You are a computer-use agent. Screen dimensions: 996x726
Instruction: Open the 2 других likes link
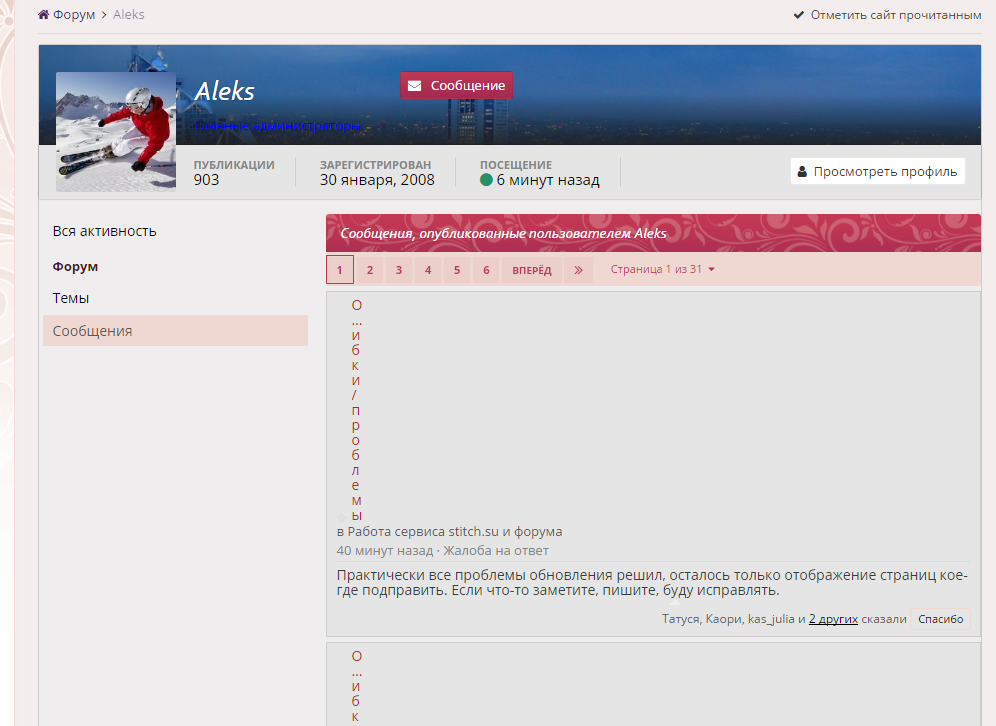click(x=833, y=619)
